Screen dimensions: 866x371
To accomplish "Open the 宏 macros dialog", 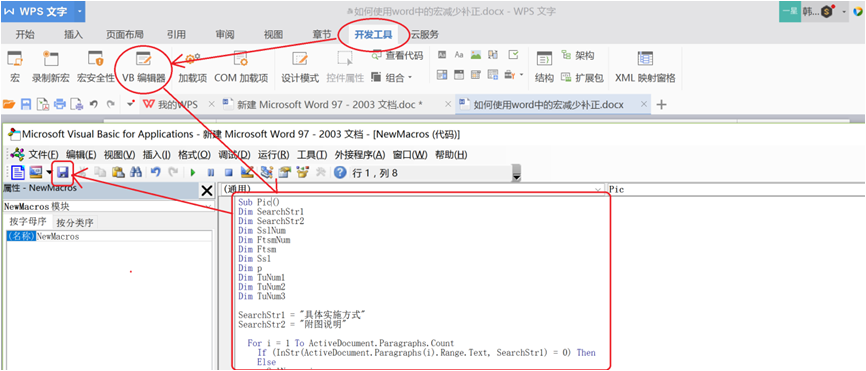I will click(15, 67).
